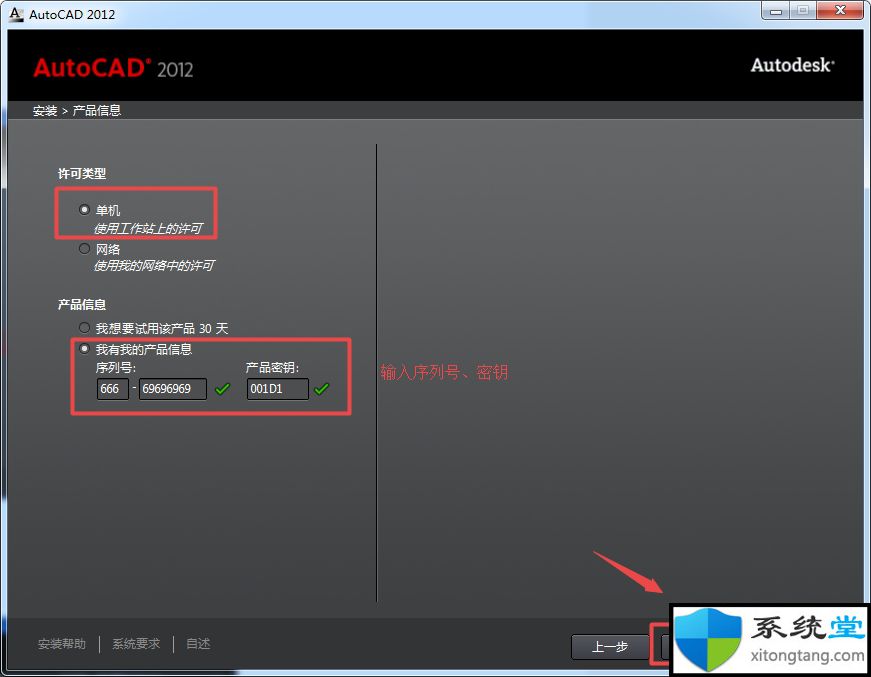Screen dimensions: 871x677
Task: Click the AutoCAD title bar app icon
Action: 16,14
